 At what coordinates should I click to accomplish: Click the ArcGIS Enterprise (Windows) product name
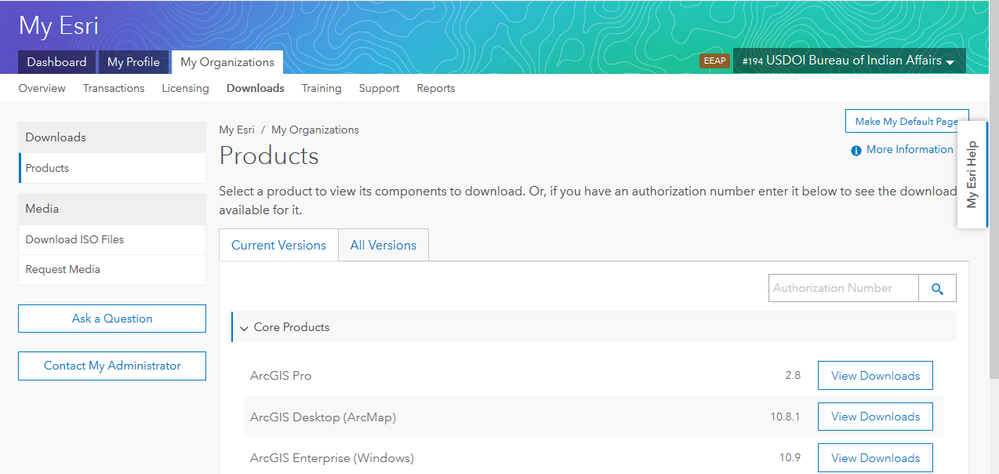point(332,458)
